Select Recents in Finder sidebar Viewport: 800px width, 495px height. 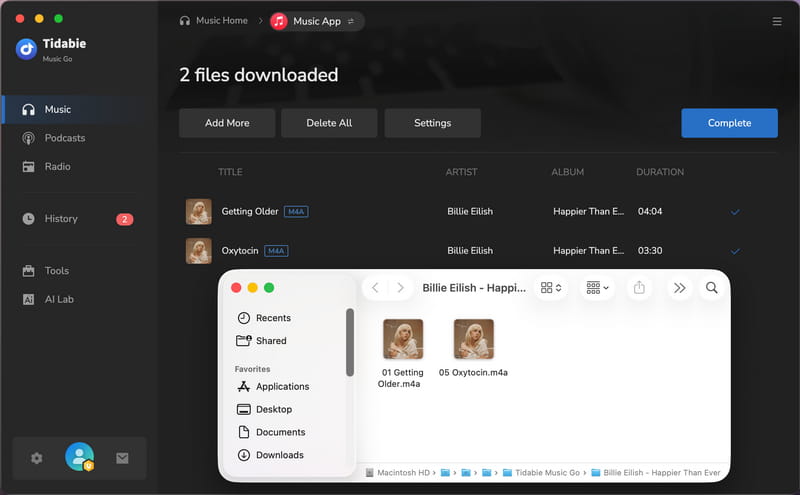click(264, 318)
